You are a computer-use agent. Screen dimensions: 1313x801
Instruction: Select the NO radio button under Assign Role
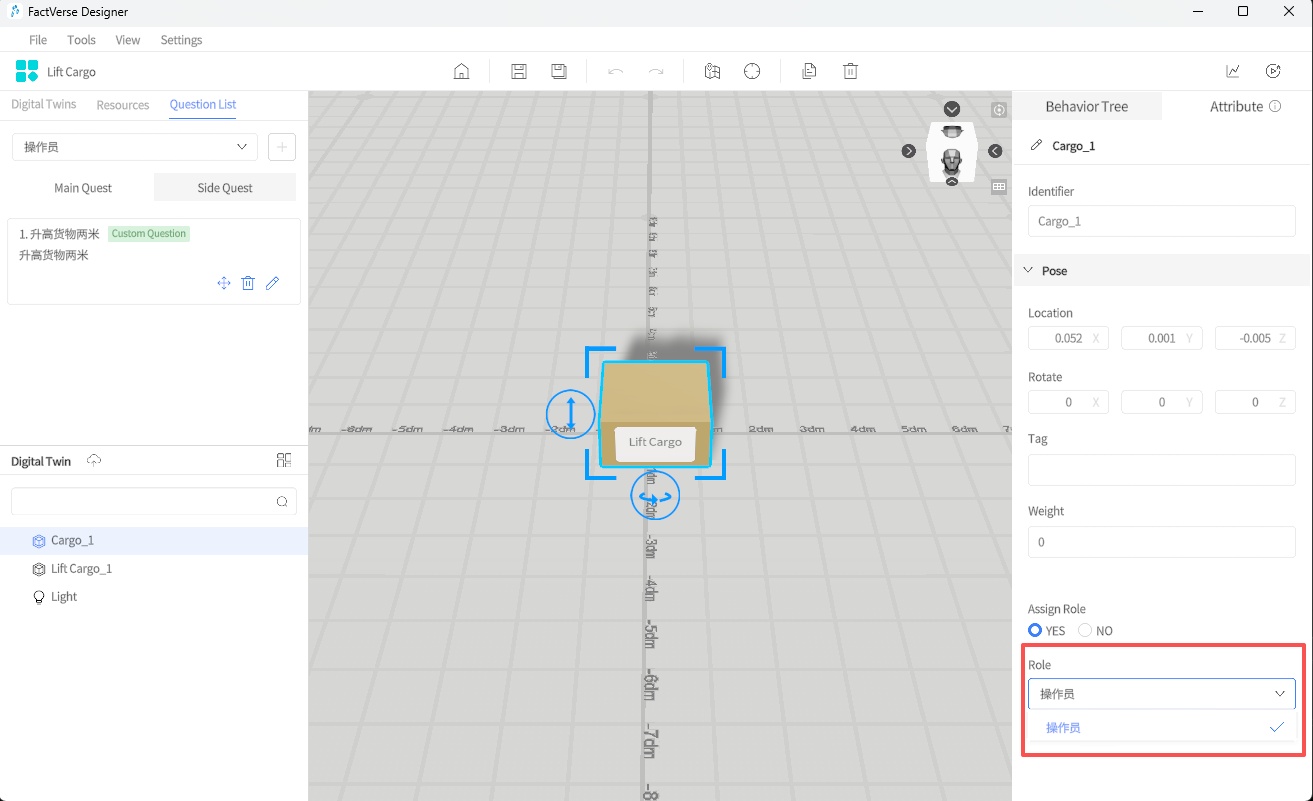[x=1085, y=630]
